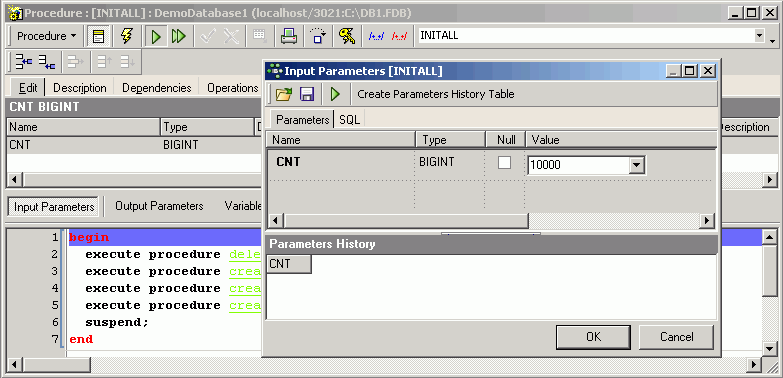Viewport: 783px width, 378px height.
Task: Open grants with the yellow key icon
Action: [x=347, y=36]
